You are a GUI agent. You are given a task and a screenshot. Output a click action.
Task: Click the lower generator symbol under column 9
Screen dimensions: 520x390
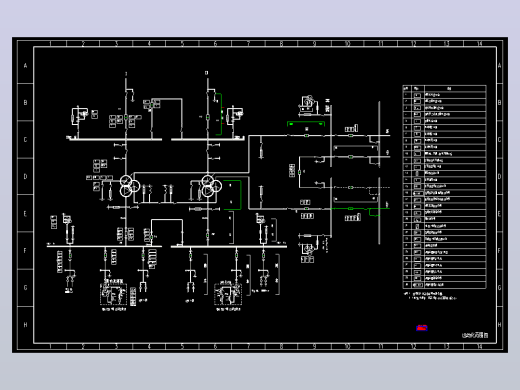(x=308, y=249)
